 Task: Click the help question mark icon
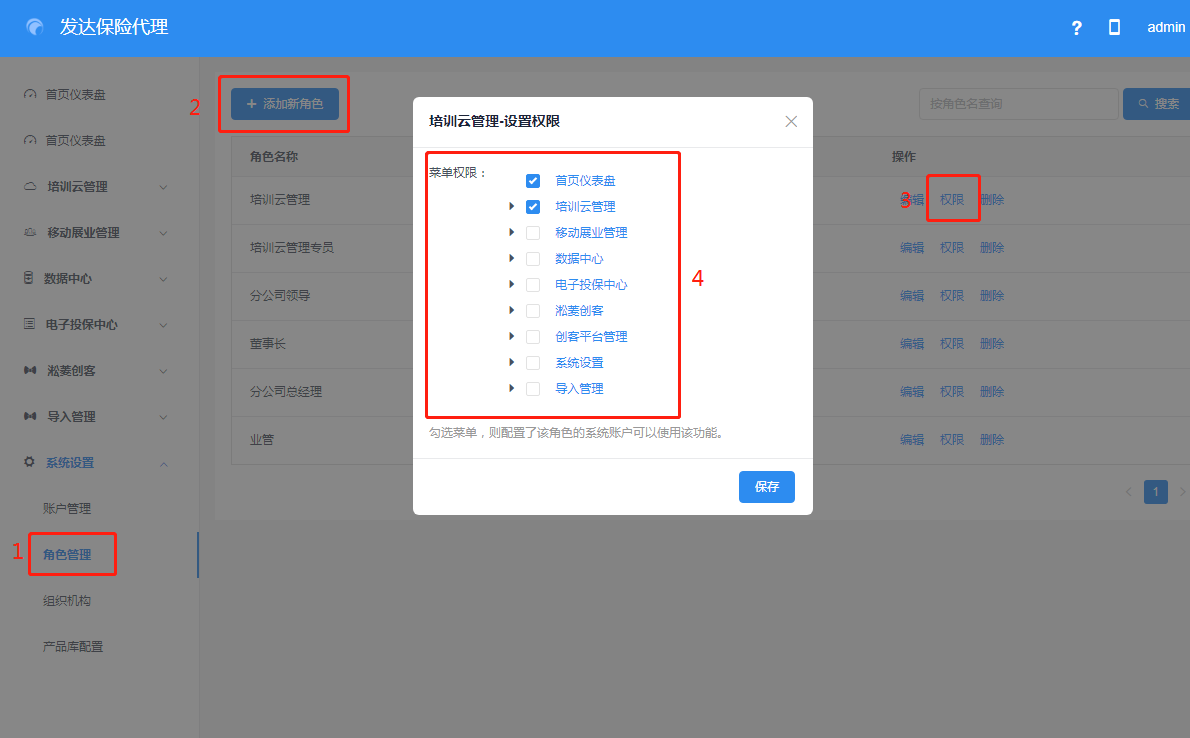click(1076, 28)
